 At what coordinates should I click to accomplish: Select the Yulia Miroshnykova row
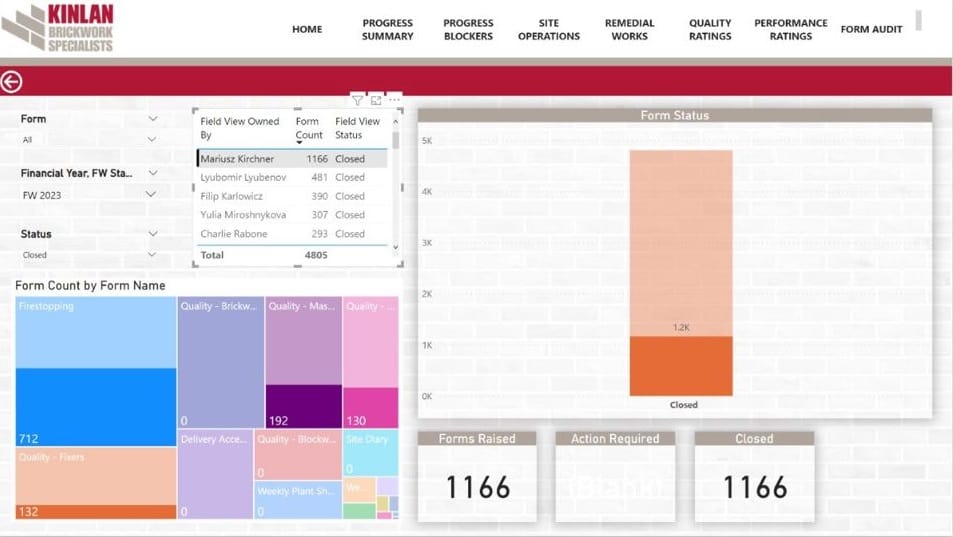click(292, 215)
